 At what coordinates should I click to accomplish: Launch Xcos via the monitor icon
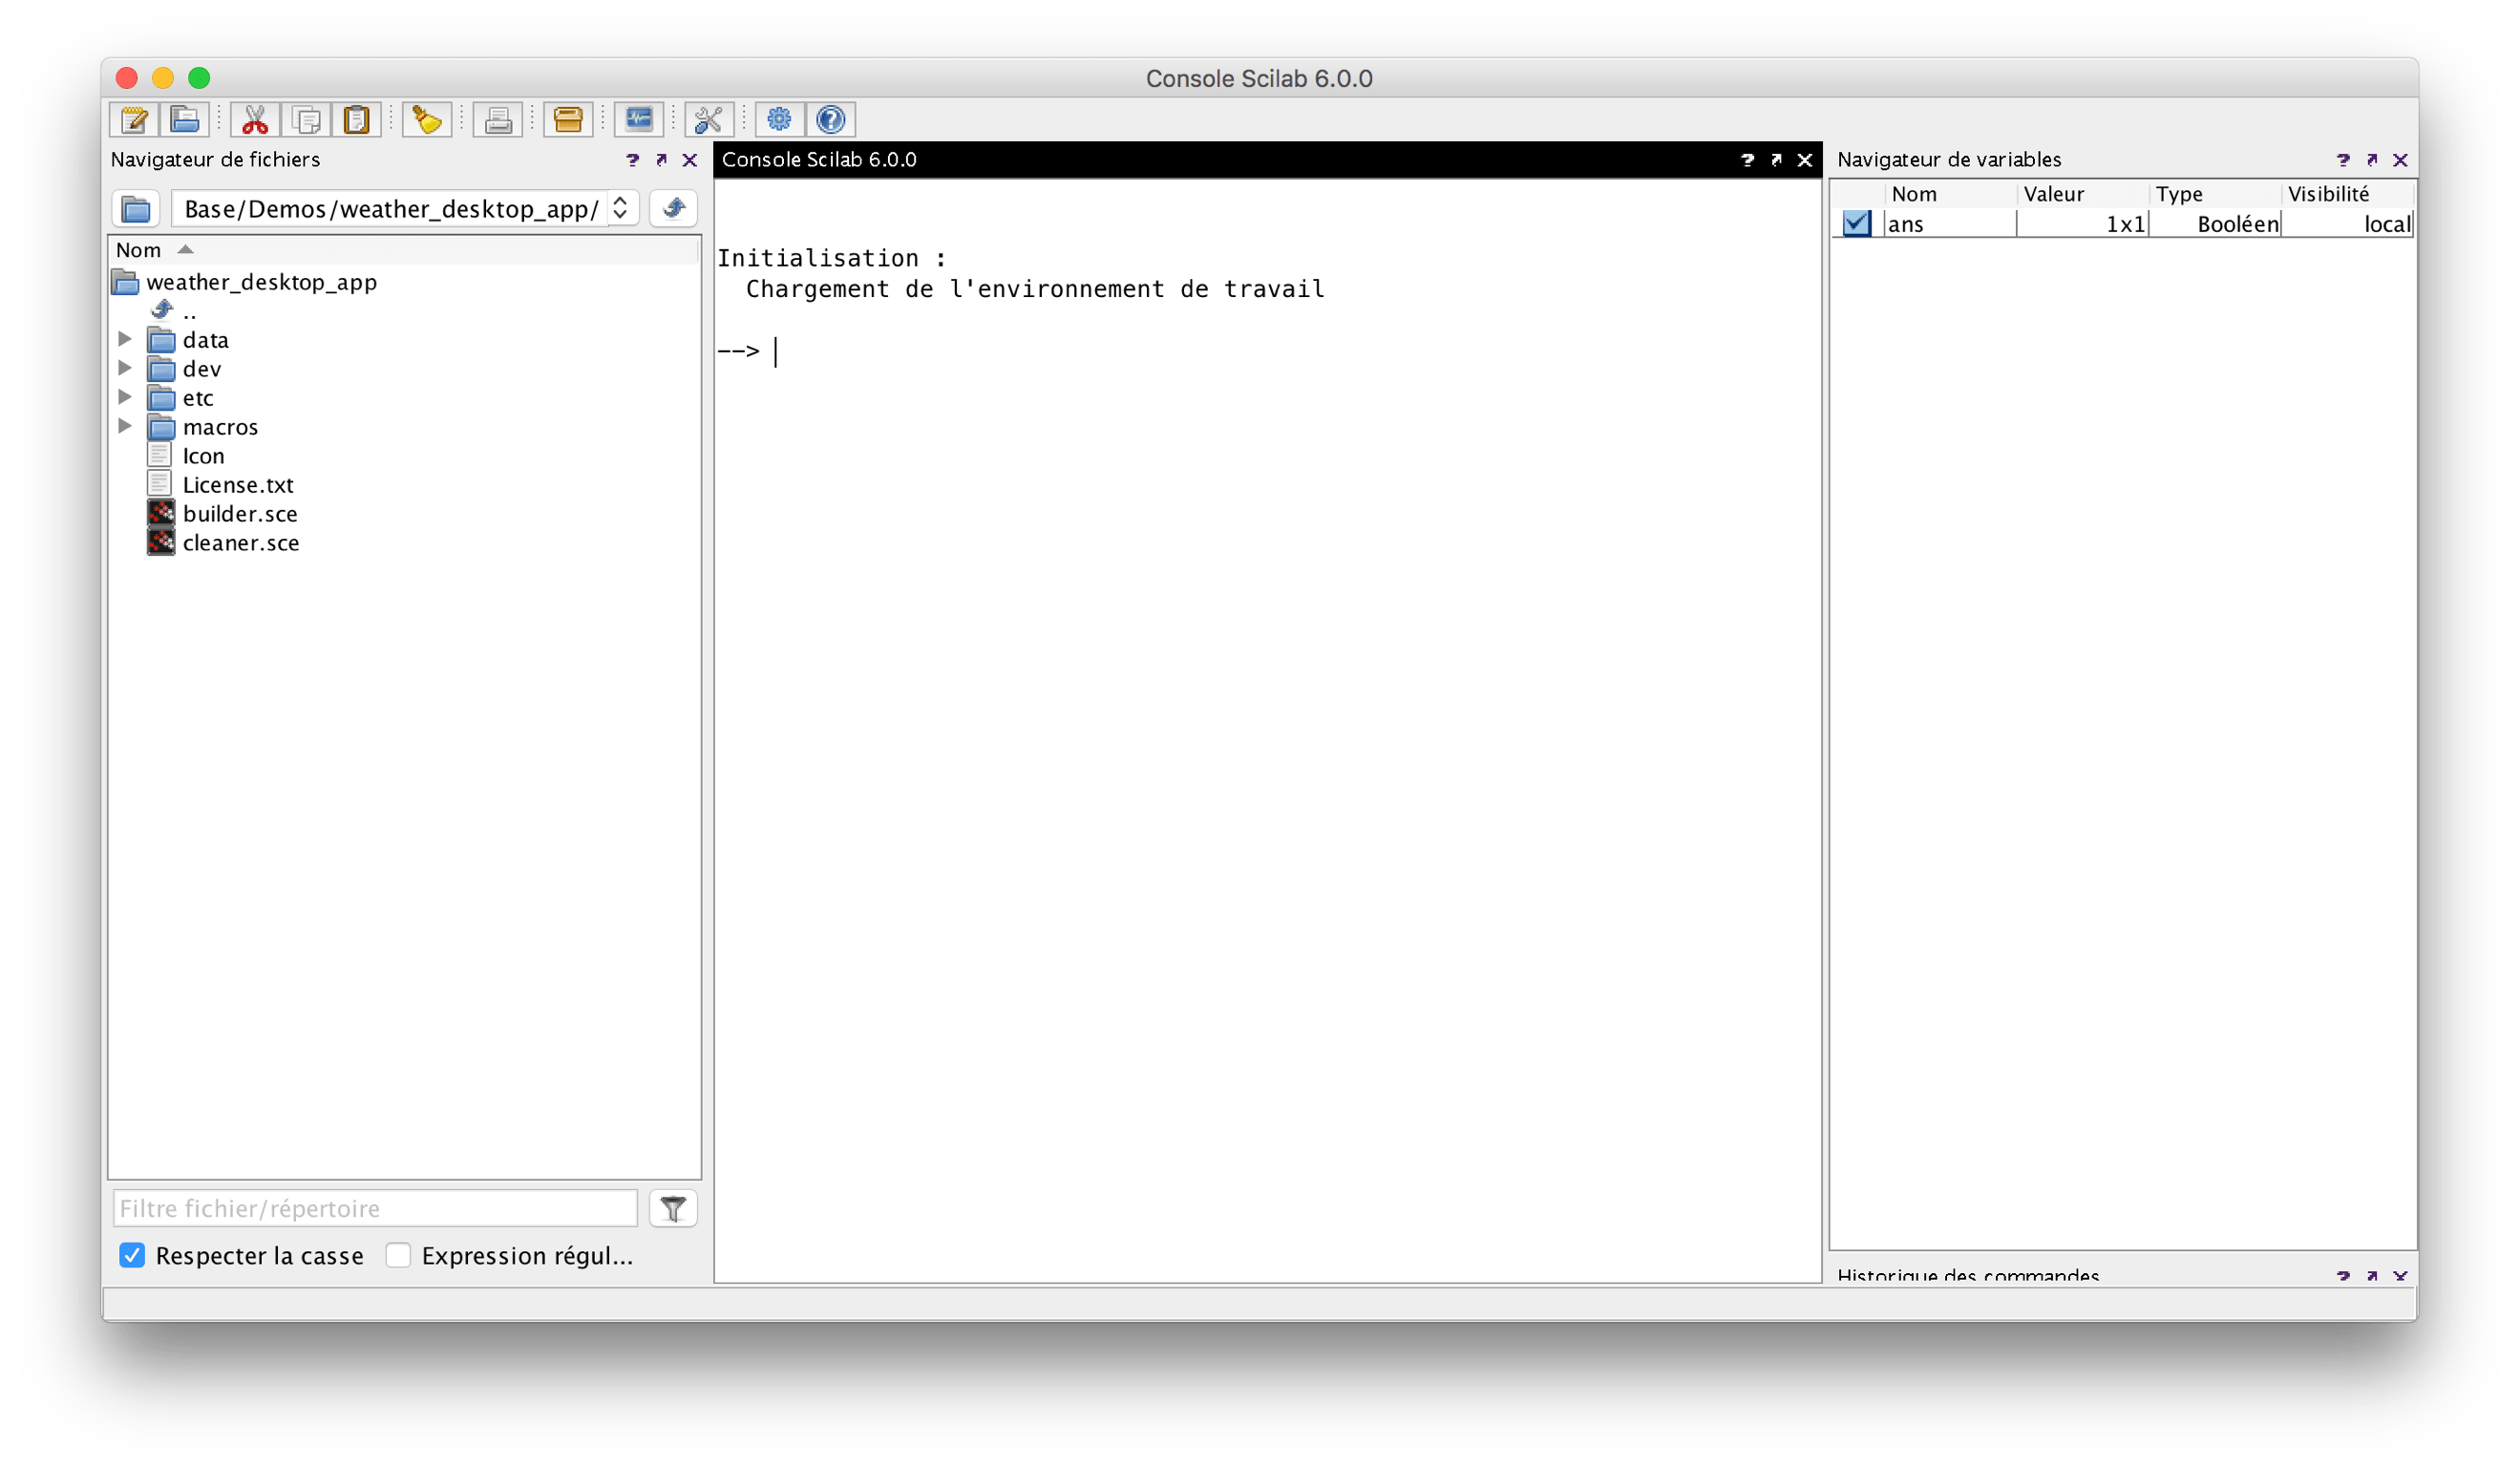[x=639, y=120]
